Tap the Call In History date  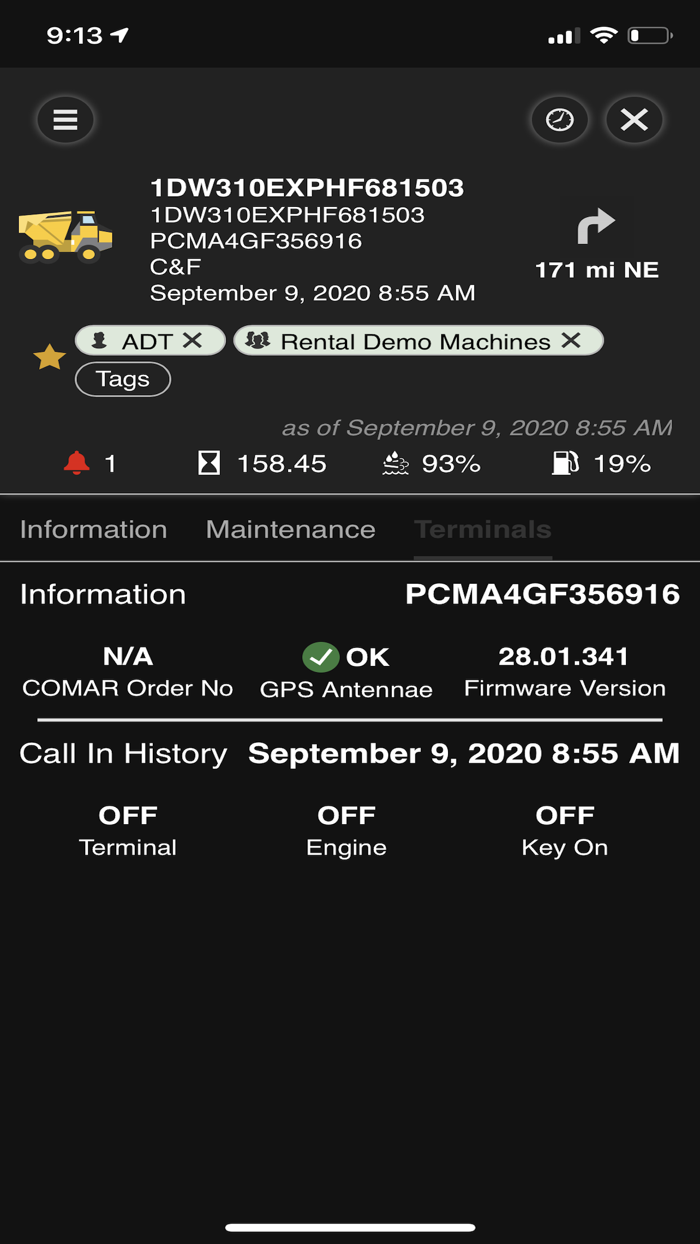463,753
